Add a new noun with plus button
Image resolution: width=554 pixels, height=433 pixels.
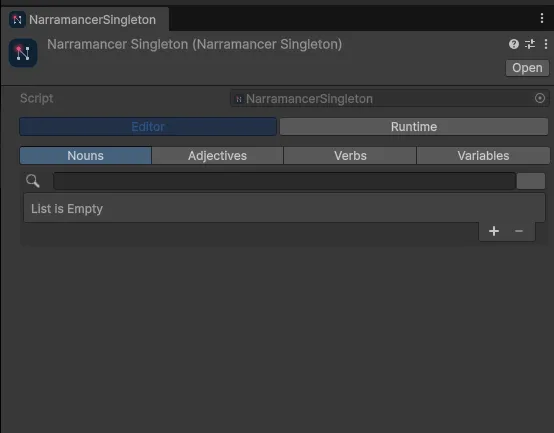point(494,231)
